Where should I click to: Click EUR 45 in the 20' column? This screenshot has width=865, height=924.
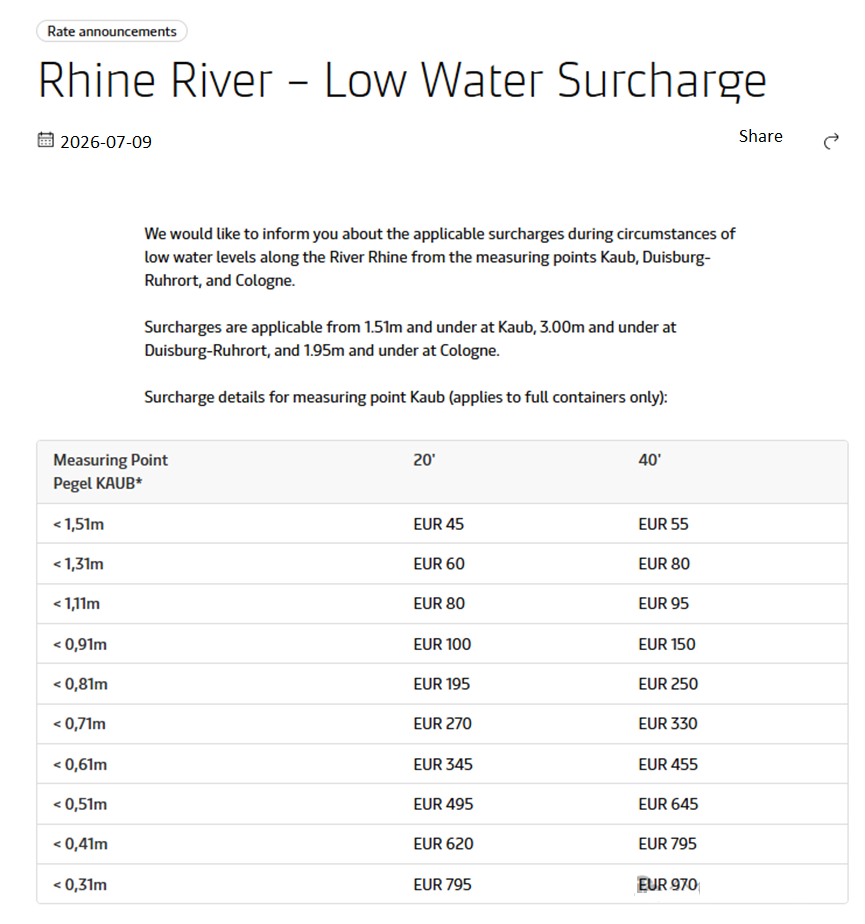(438, 524)
